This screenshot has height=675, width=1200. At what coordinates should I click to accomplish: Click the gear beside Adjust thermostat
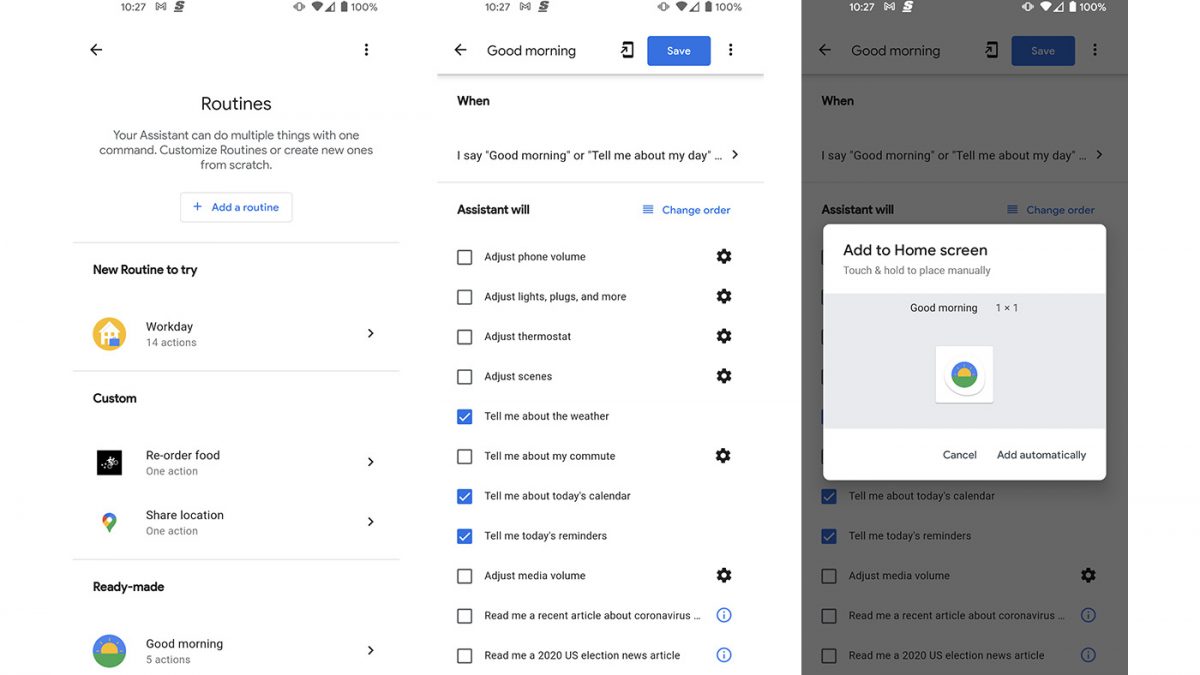724,337
